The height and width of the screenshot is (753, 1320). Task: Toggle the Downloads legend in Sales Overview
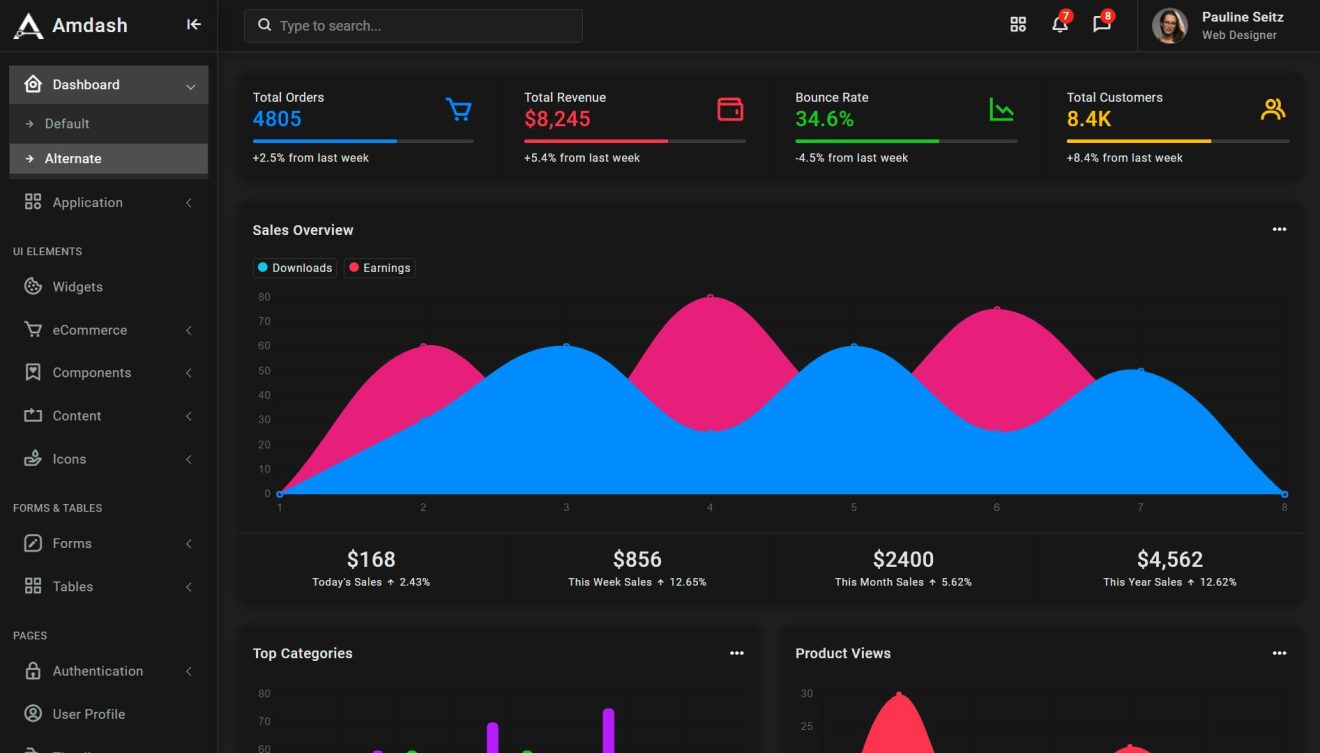pos(295,267)
